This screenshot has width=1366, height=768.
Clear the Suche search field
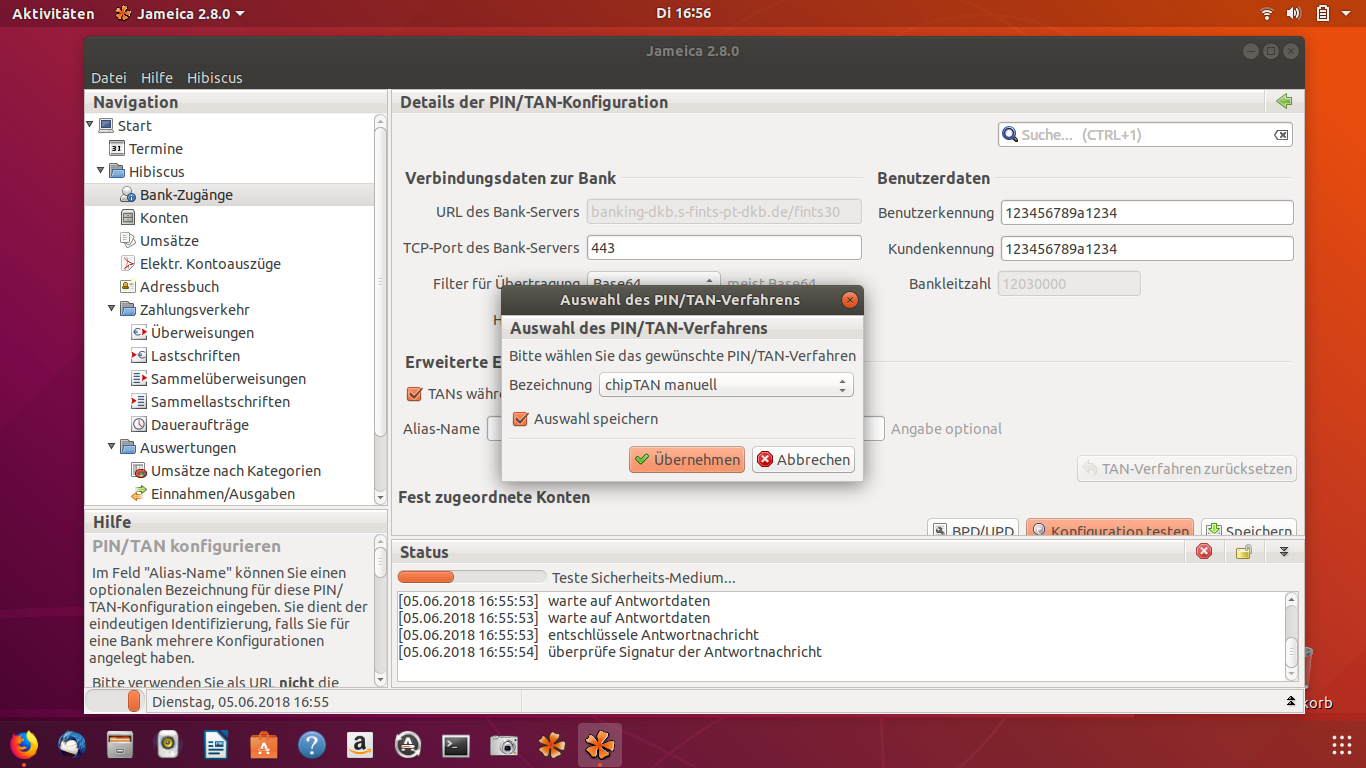click(1281, 135)
